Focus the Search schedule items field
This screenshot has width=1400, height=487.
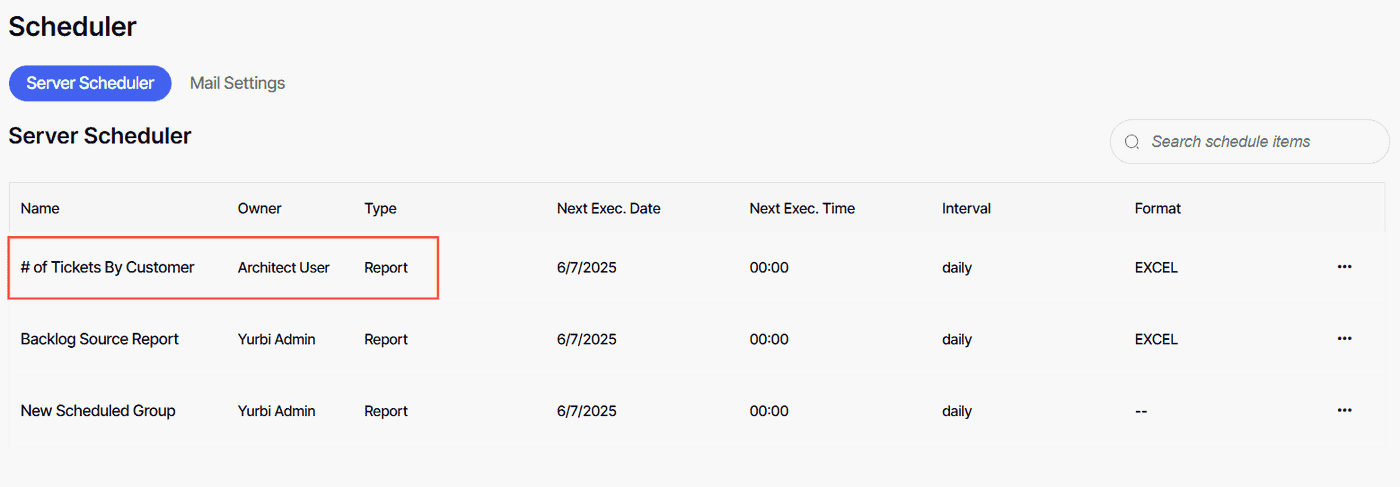1249,142
